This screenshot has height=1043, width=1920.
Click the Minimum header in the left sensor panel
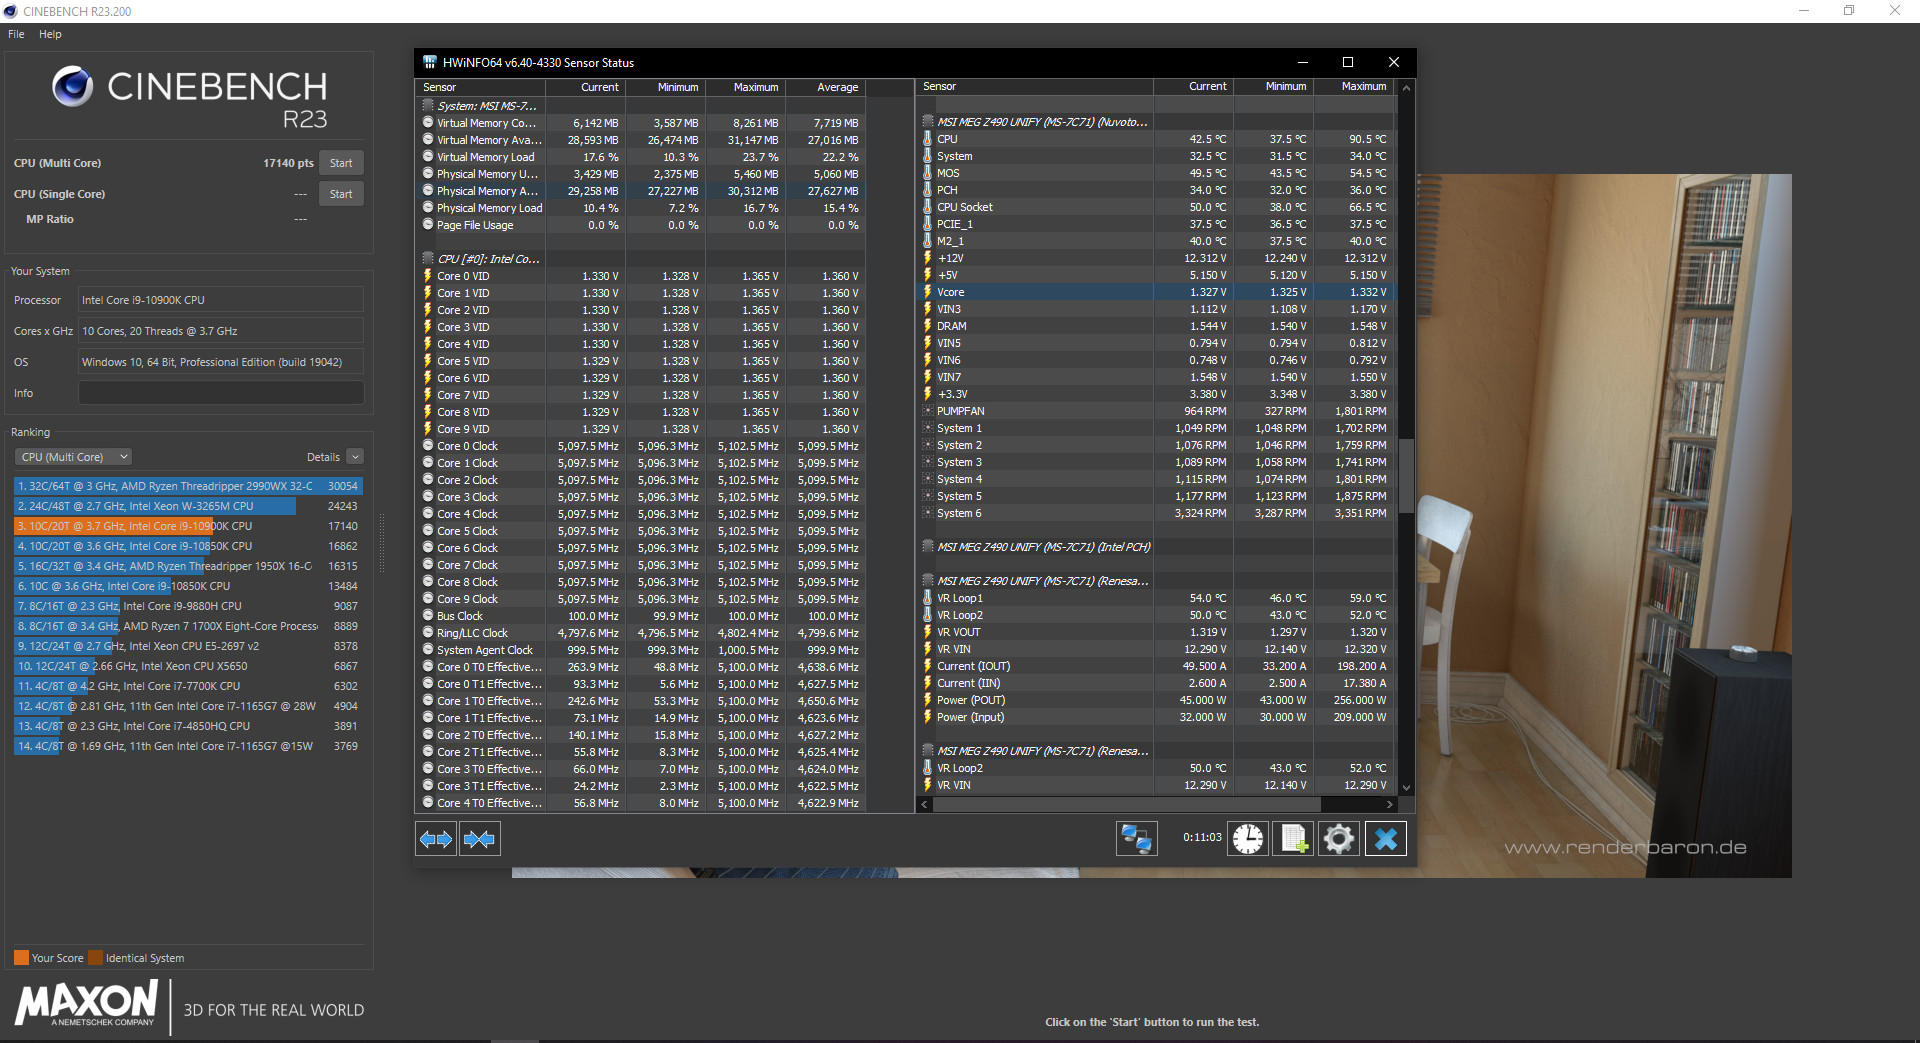click(665, 87)
